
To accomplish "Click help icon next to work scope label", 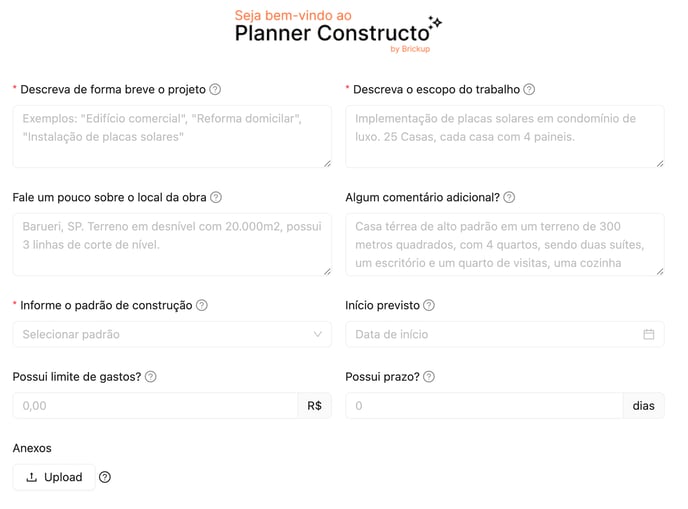I will click(x=529, y=89).
